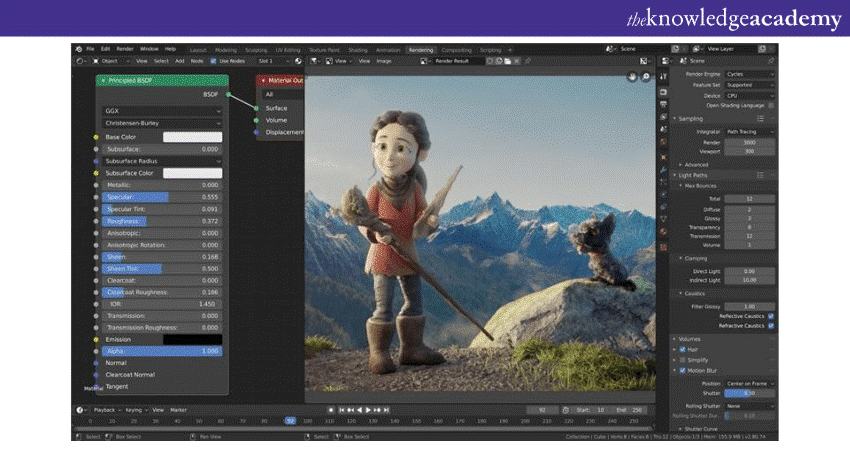The width and height of the screenshot is (850, 450).
Task: Open the Modifiers wrench properties icon
Action: 662,169
